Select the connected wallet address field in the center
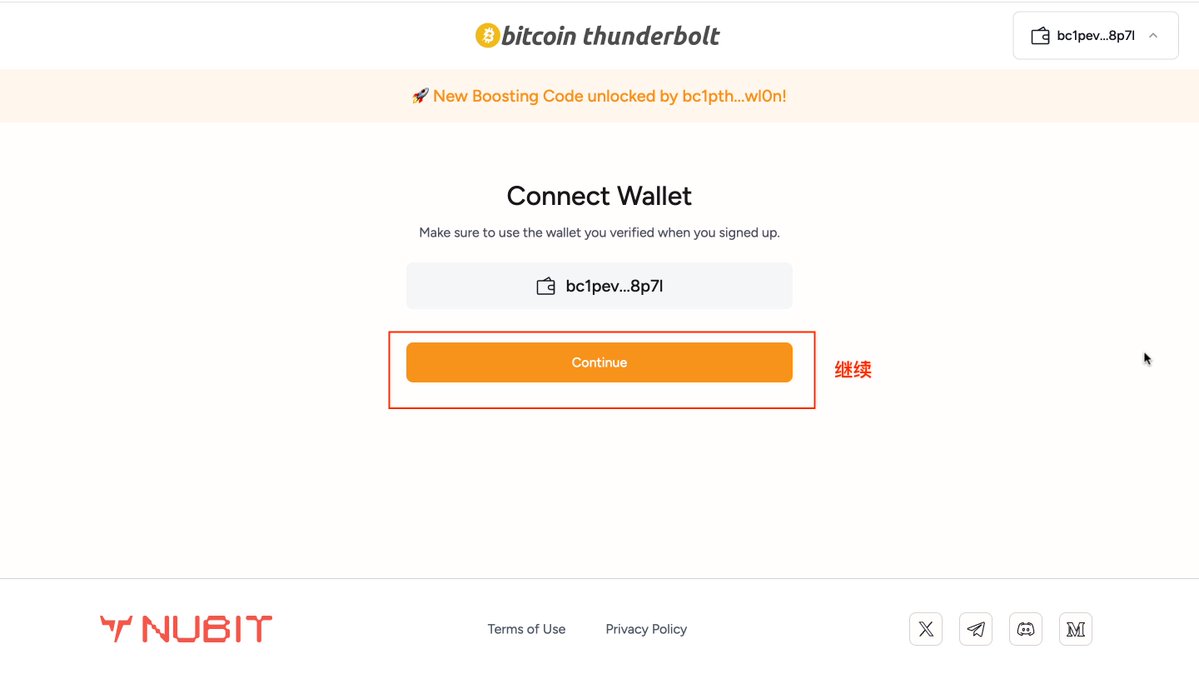The width and height of the screenshot is (1199, 679). point(599,286)
